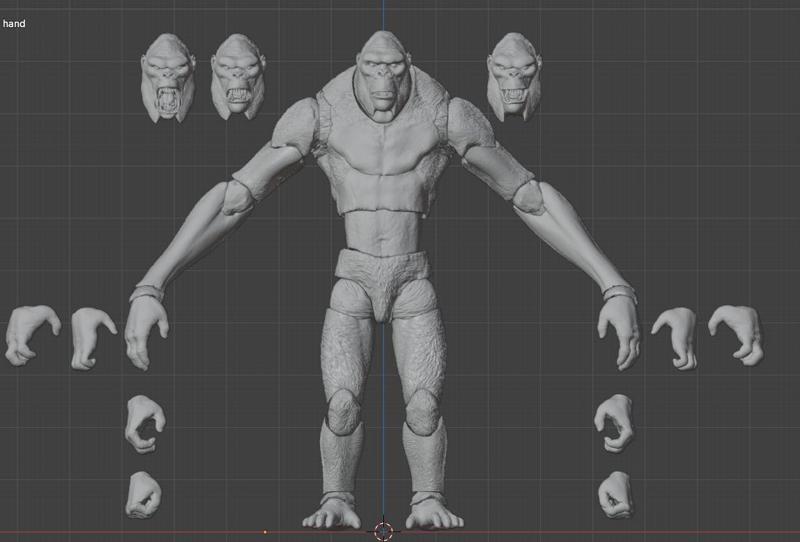The image size is (800, 542).
Task: Select the spare head next to the roaring head
Action: (238, 77)
